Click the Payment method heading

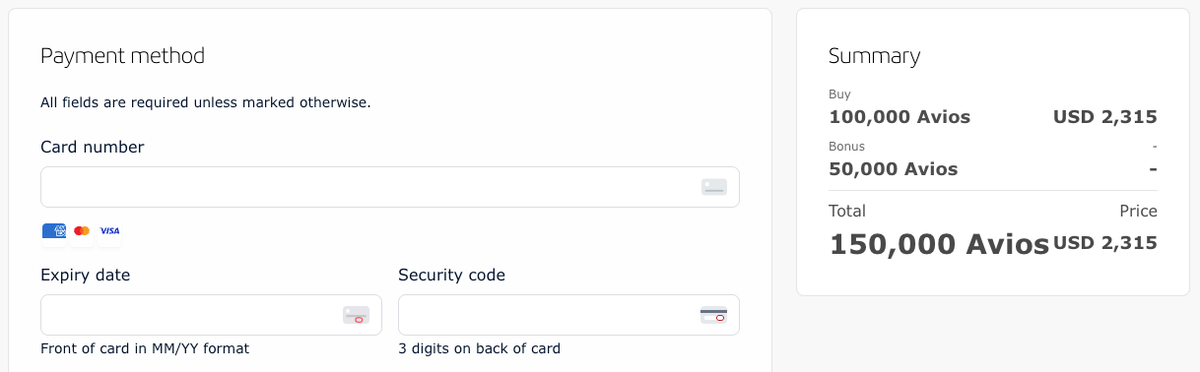click(x=122, y=56)
